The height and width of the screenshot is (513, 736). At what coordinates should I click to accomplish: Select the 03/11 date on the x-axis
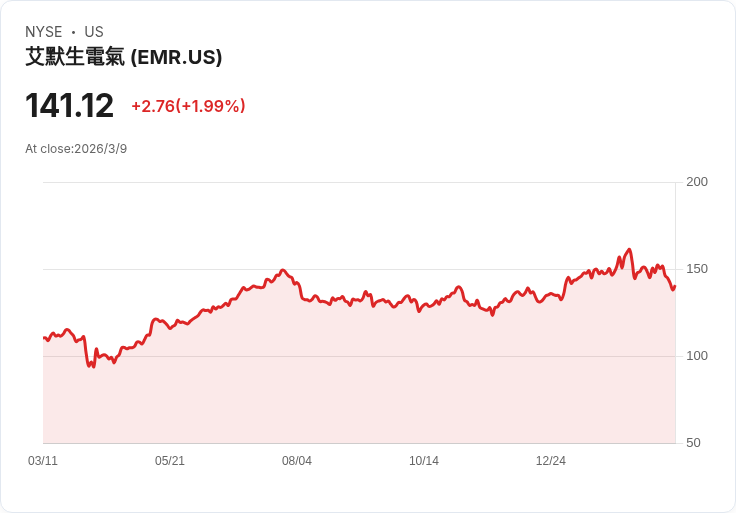(x=43, y=460)
